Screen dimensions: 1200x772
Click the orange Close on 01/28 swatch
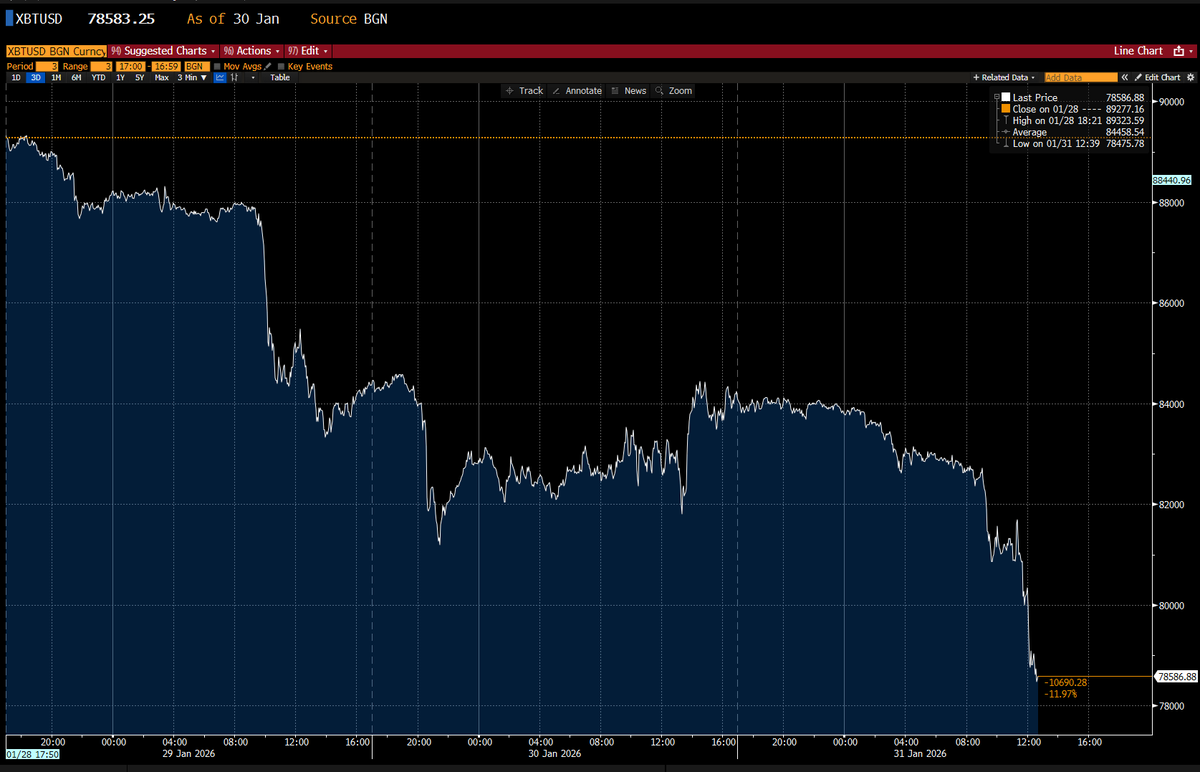coord(1005,109)
